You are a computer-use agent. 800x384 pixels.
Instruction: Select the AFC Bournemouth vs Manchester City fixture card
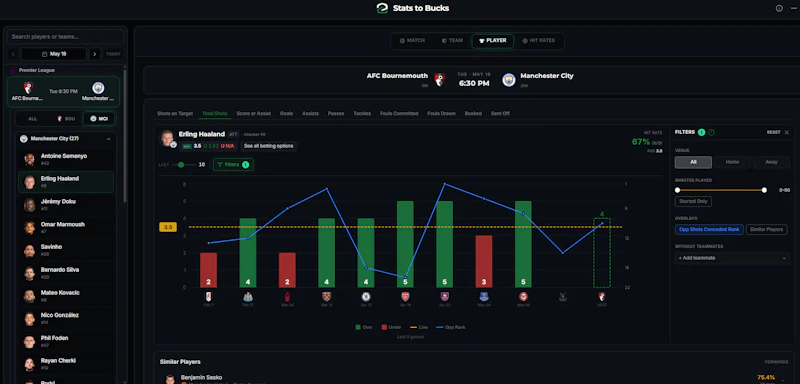tap(63, 92)
